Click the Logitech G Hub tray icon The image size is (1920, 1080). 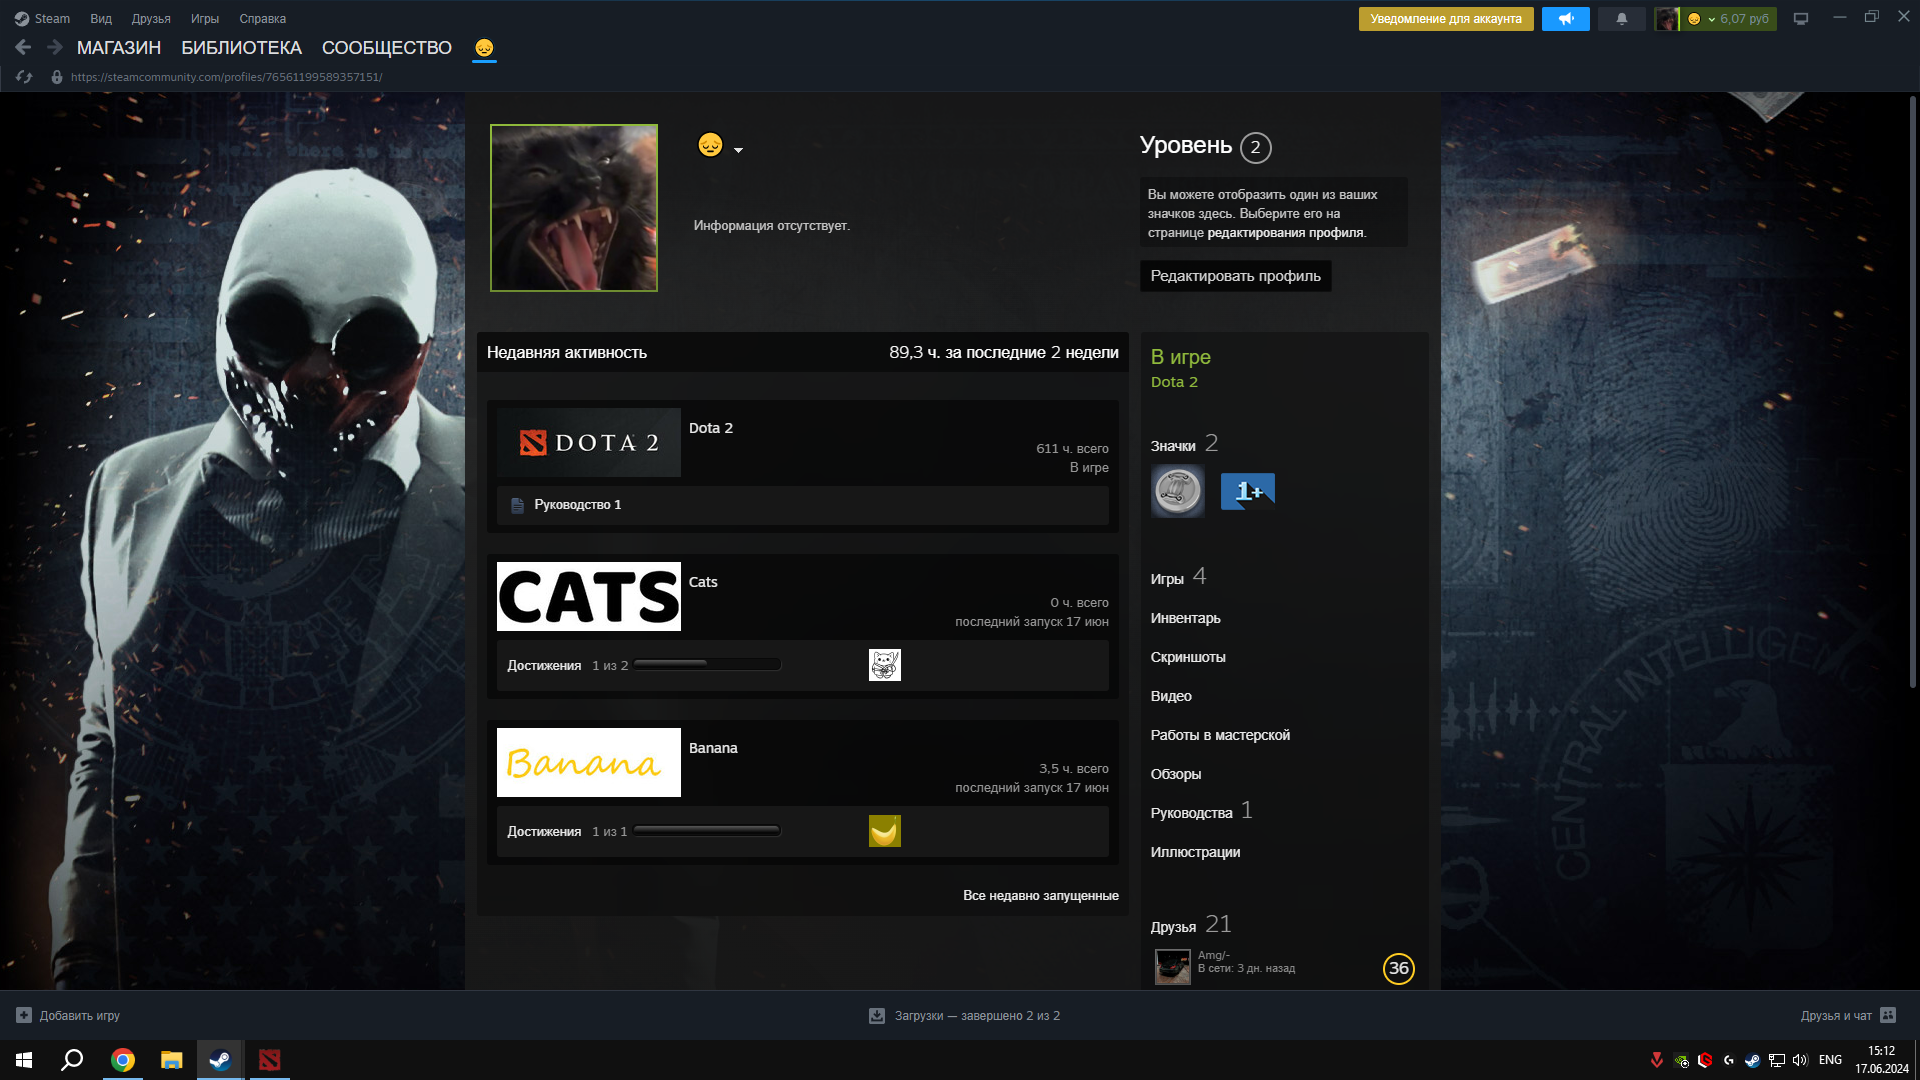pos(1729,1060)
